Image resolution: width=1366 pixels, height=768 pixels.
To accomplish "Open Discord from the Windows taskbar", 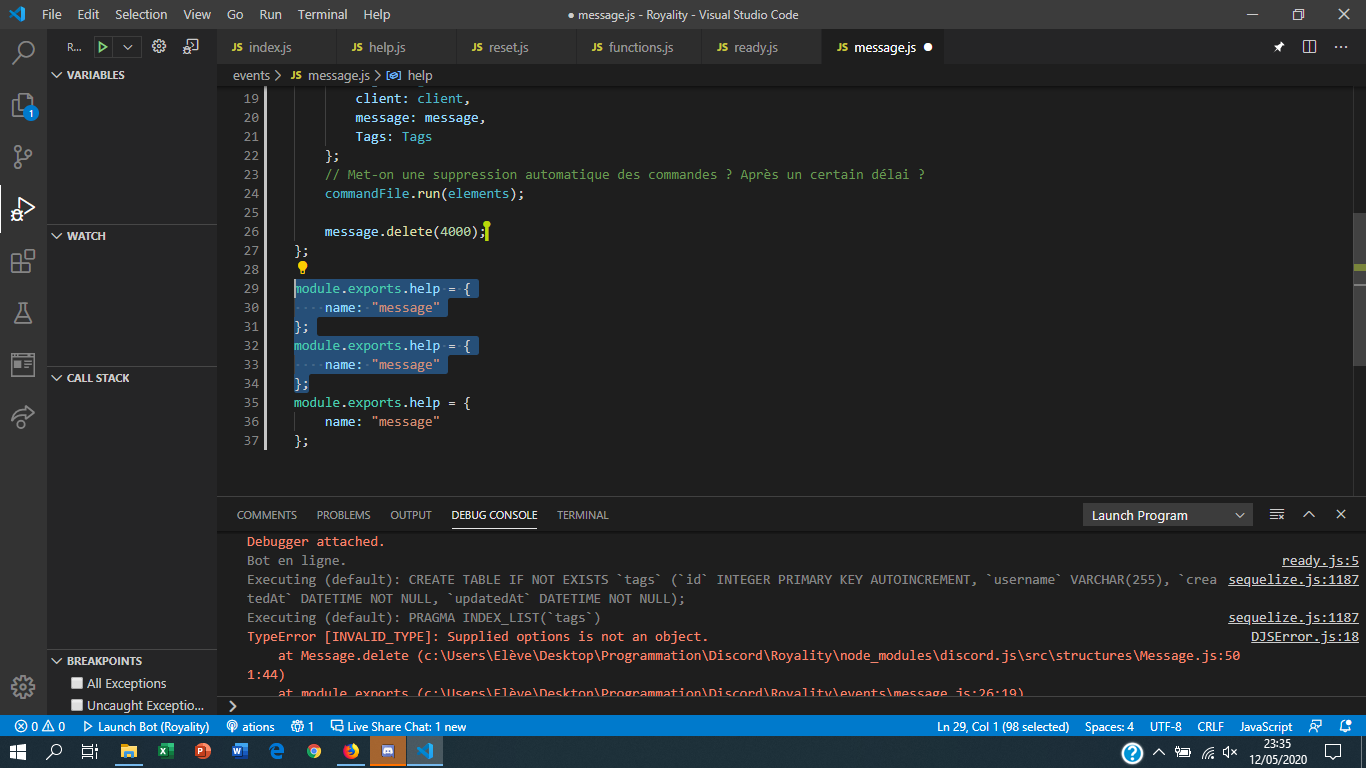I will (x=388, y=751).
